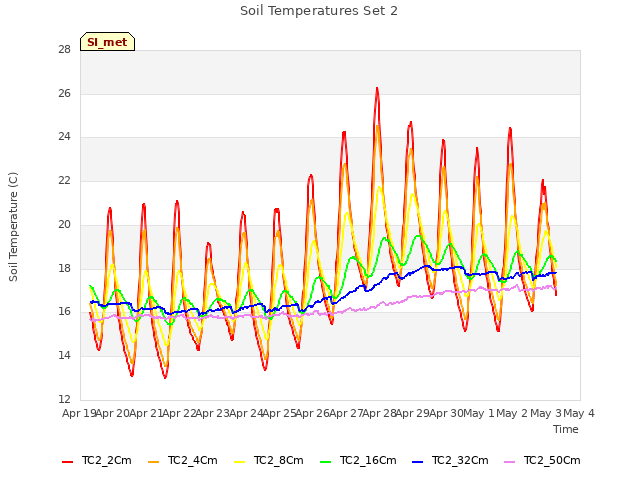Image resolution: width=640 pixels, height=480 pixels.
Task: Click the violet TC2_50Cm legend swatch
Action: 510,462
